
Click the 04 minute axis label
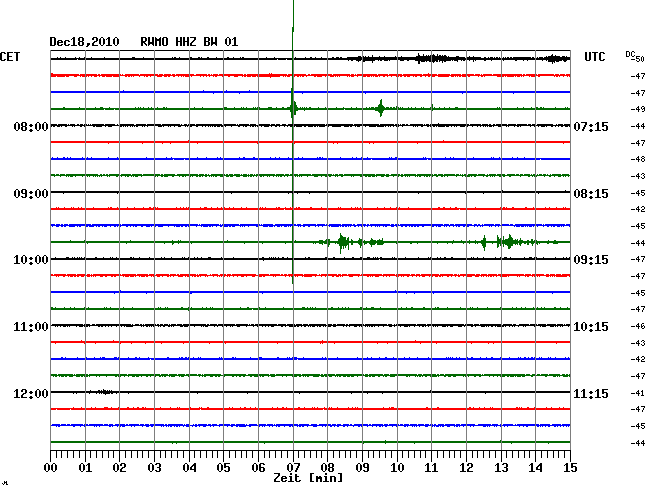(189, 468)
